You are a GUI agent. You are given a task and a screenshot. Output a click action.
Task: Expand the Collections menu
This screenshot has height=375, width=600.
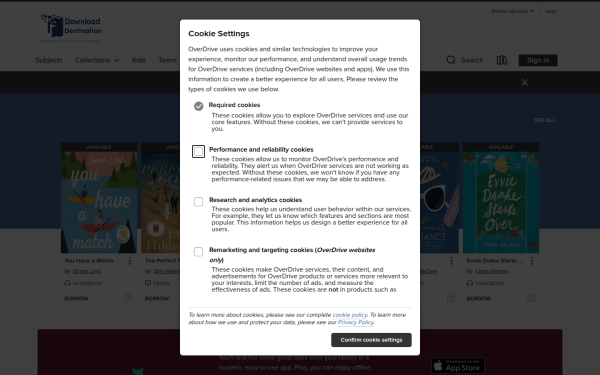[x=97, y=60]
